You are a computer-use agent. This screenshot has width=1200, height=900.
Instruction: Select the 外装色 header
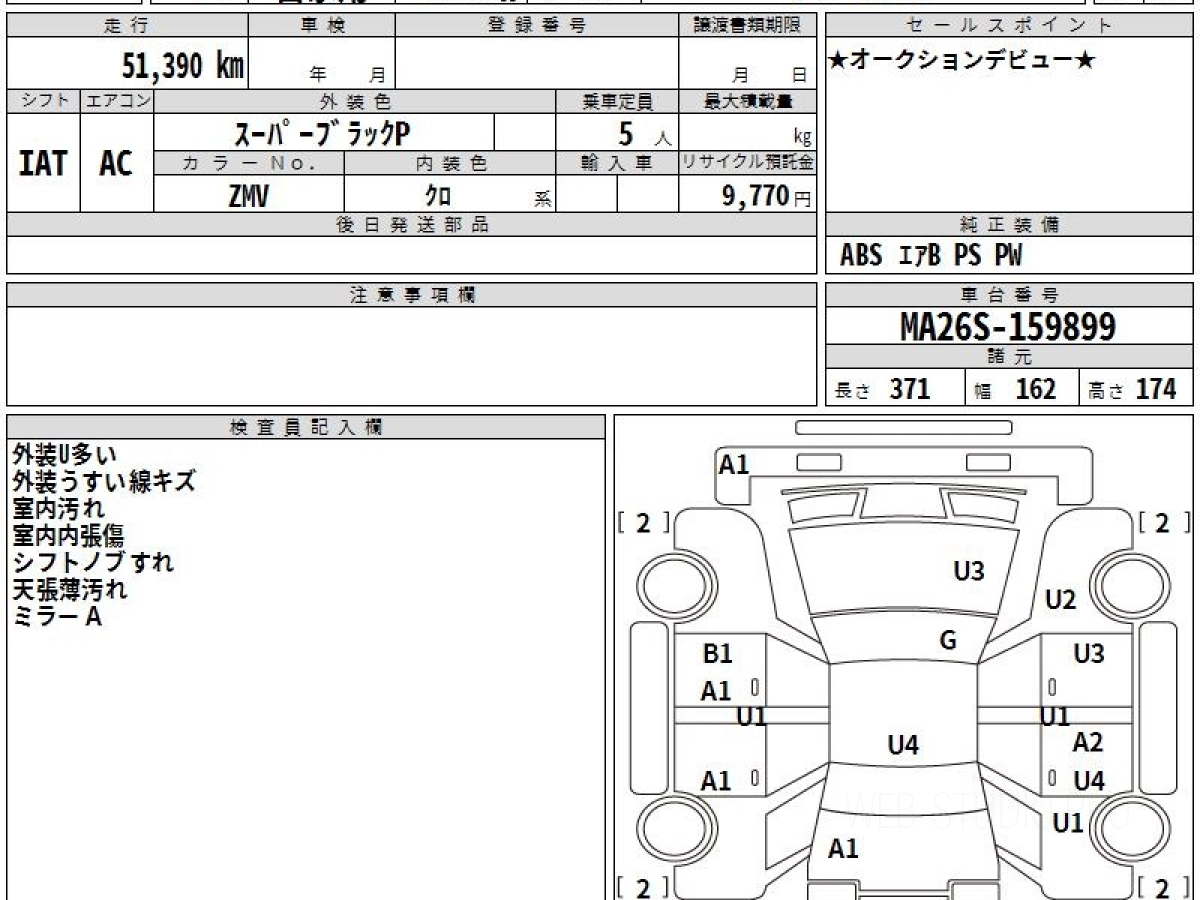(355, 101)
